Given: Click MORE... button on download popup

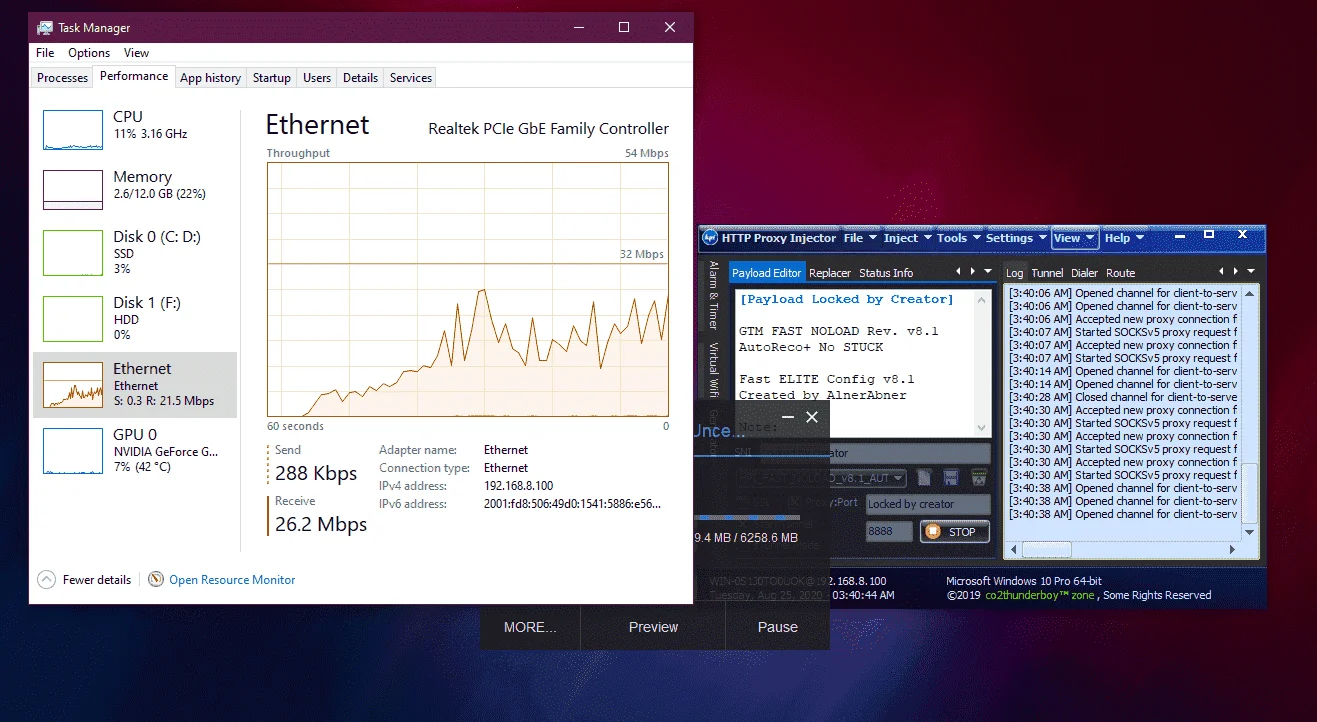Looking at the screenshot, I should pos(530,627).
